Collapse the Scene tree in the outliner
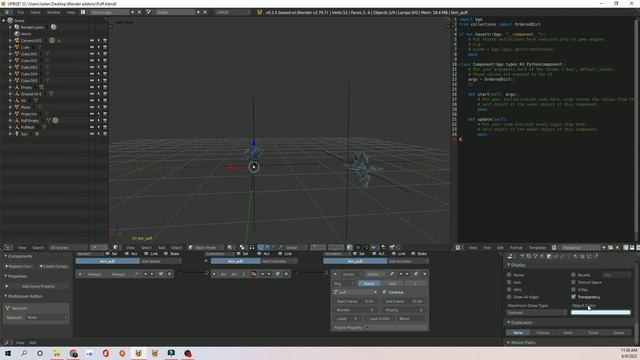The image size is (640, 360). (x=4, y=20)
